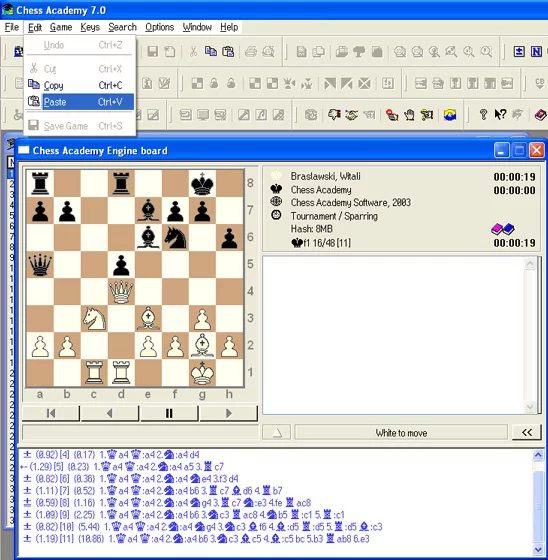Screen dimensions: 548x560
Task: Step back one move
Action: pos(110,413)
